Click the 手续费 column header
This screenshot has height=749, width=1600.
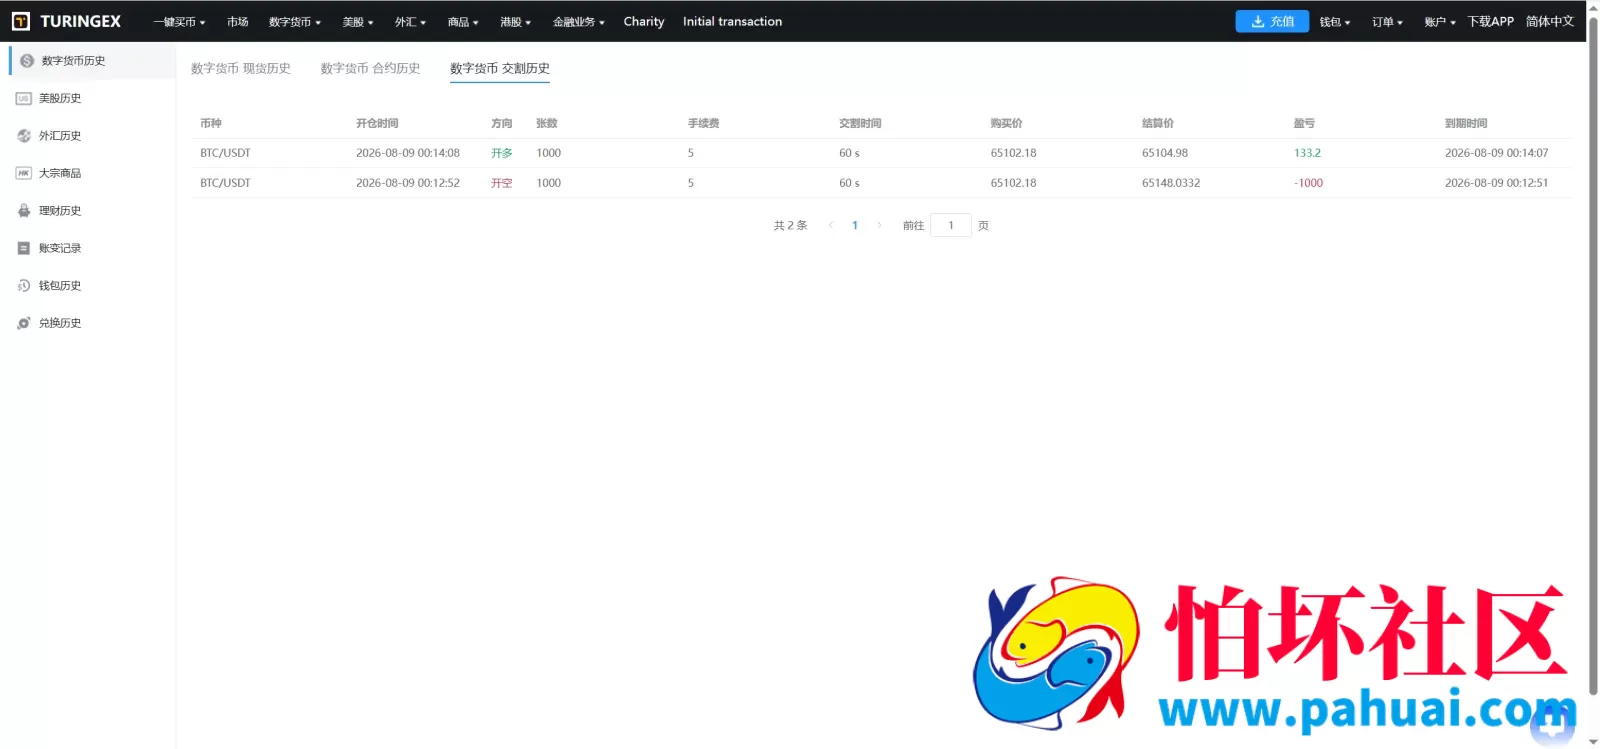tap(704, 123)
